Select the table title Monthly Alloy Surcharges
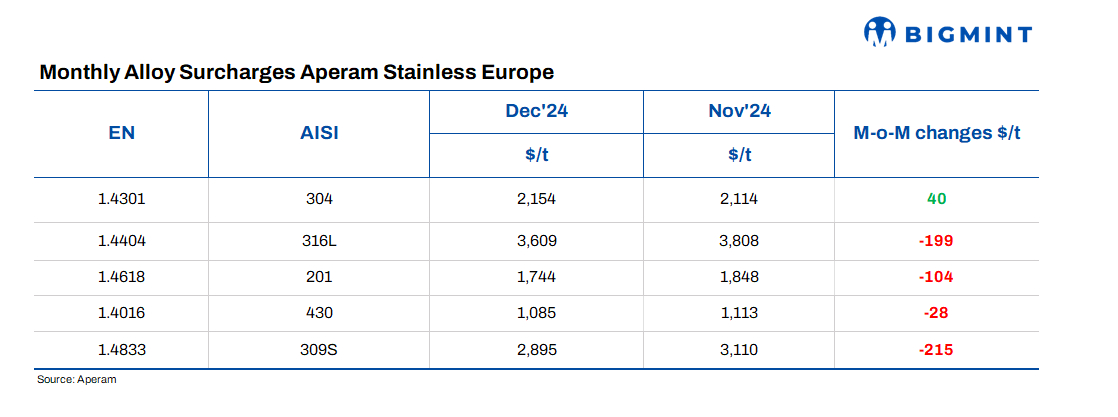Viewport: 1118px width, 417px height. coord(296,73)
